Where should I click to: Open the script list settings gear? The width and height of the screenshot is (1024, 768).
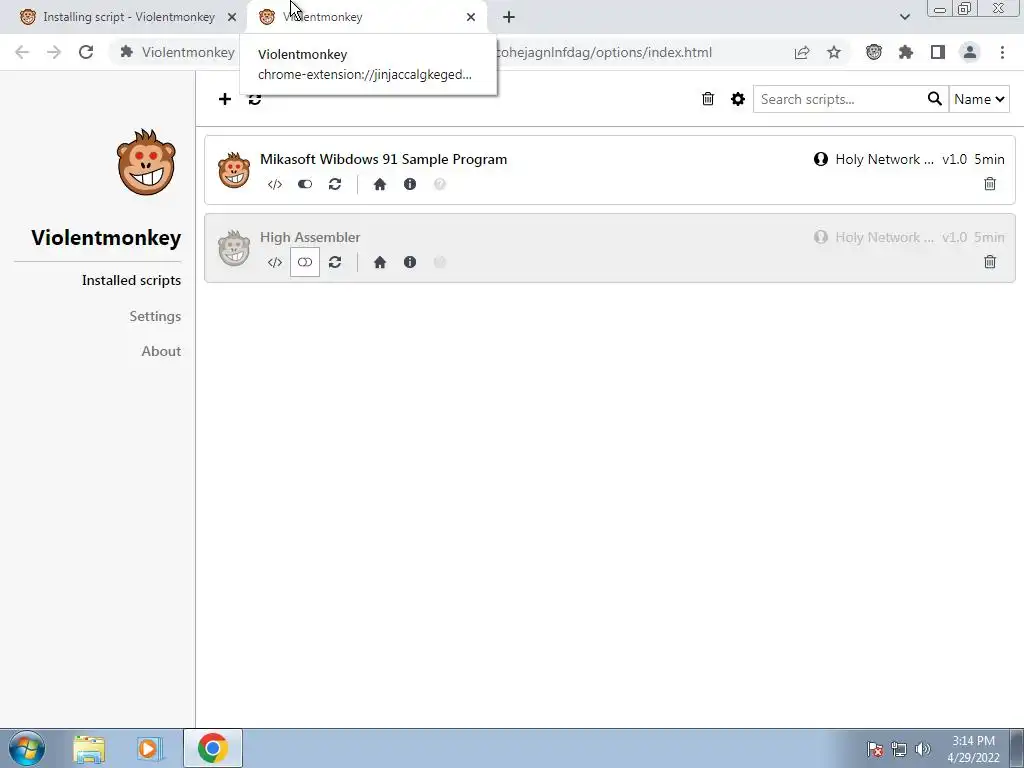[738, 99]
